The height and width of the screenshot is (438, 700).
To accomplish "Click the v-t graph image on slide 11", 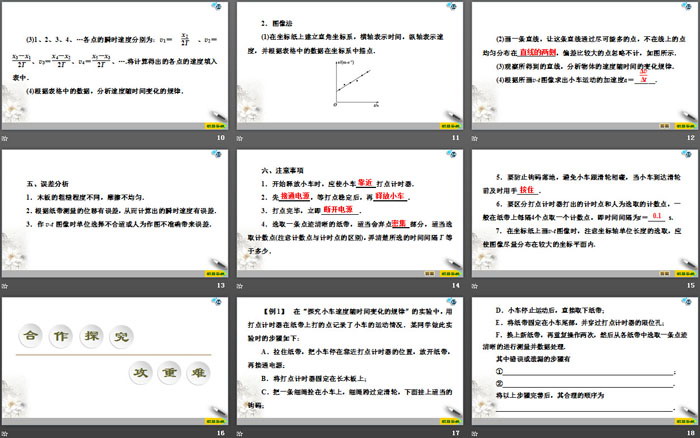I will (x=355, y=83).
